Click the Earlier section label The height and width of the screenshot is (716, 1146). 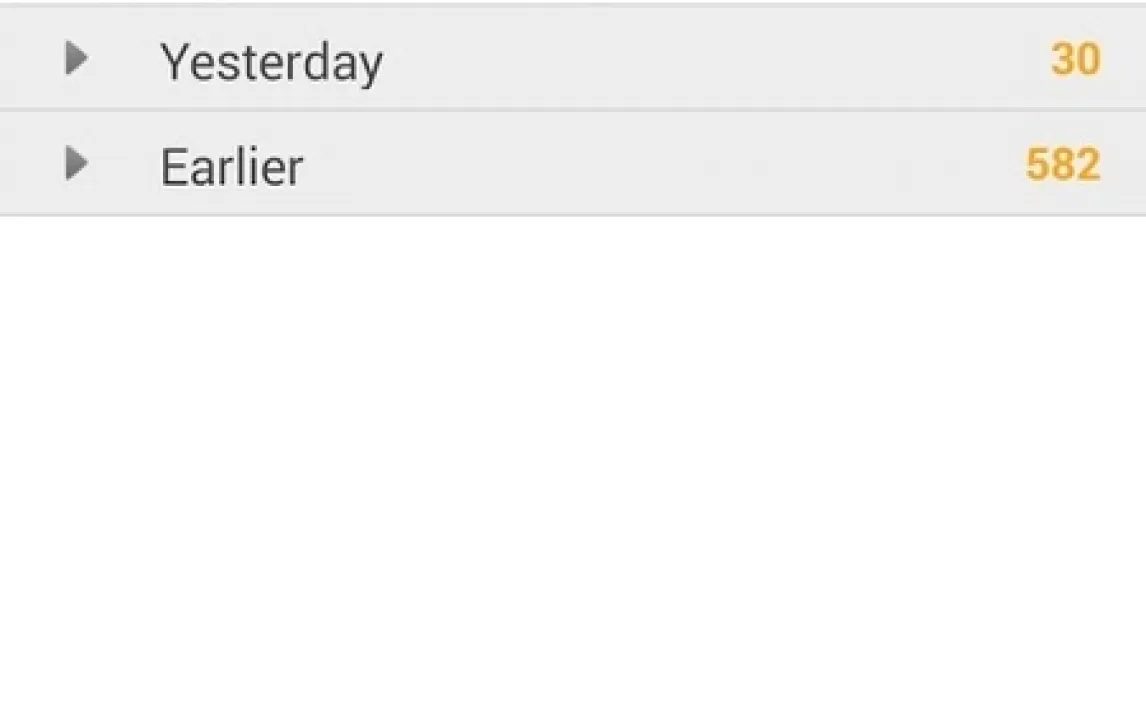[x=231, y=167]
